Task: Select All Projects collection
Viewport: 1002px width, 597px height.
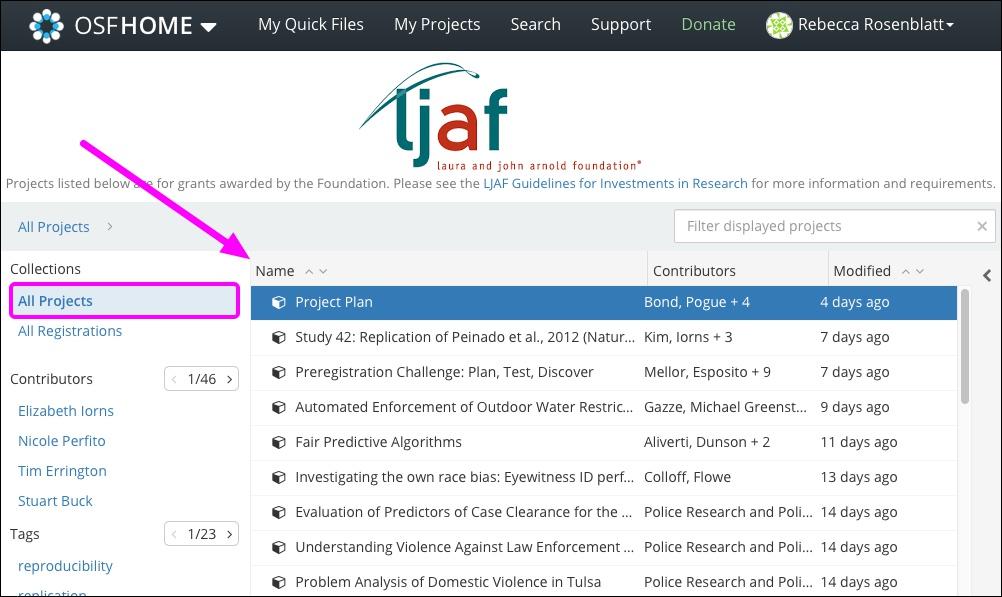Action: (125, 301)
